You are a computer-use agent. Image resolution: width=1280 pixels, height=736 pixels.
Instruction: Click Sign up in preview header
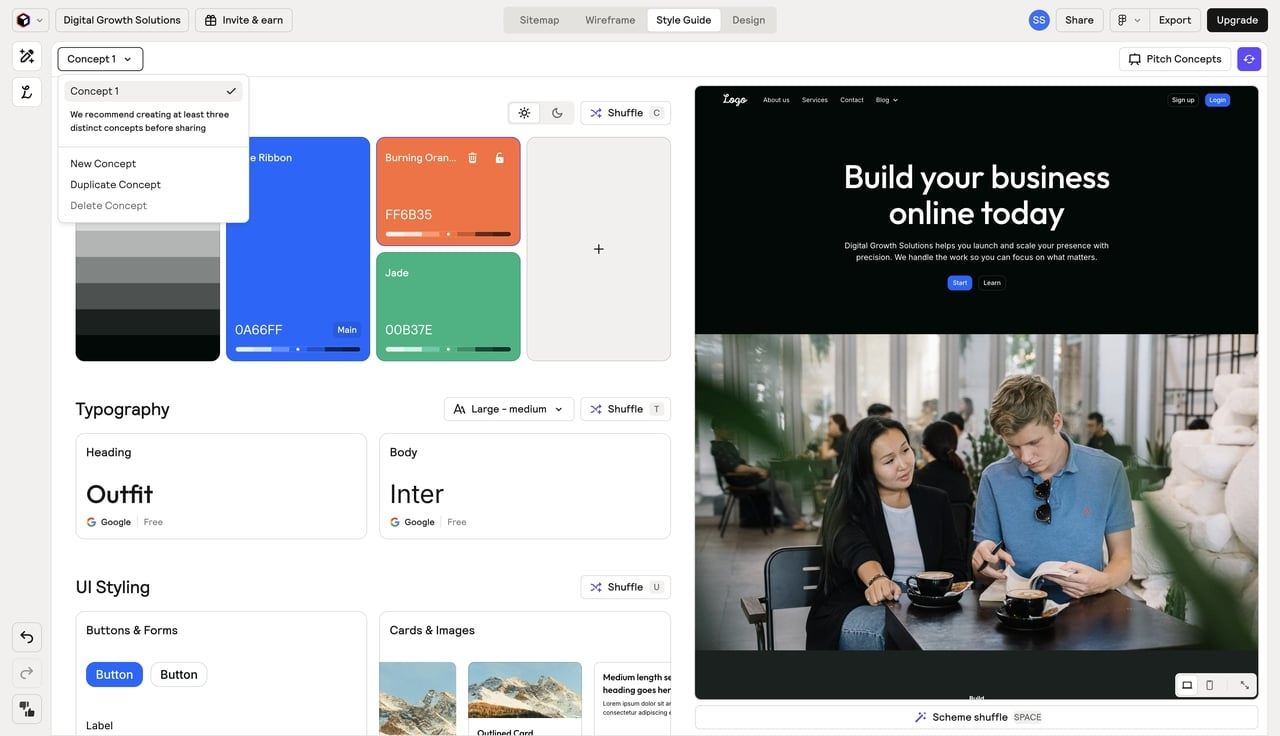pos(1183,100)
